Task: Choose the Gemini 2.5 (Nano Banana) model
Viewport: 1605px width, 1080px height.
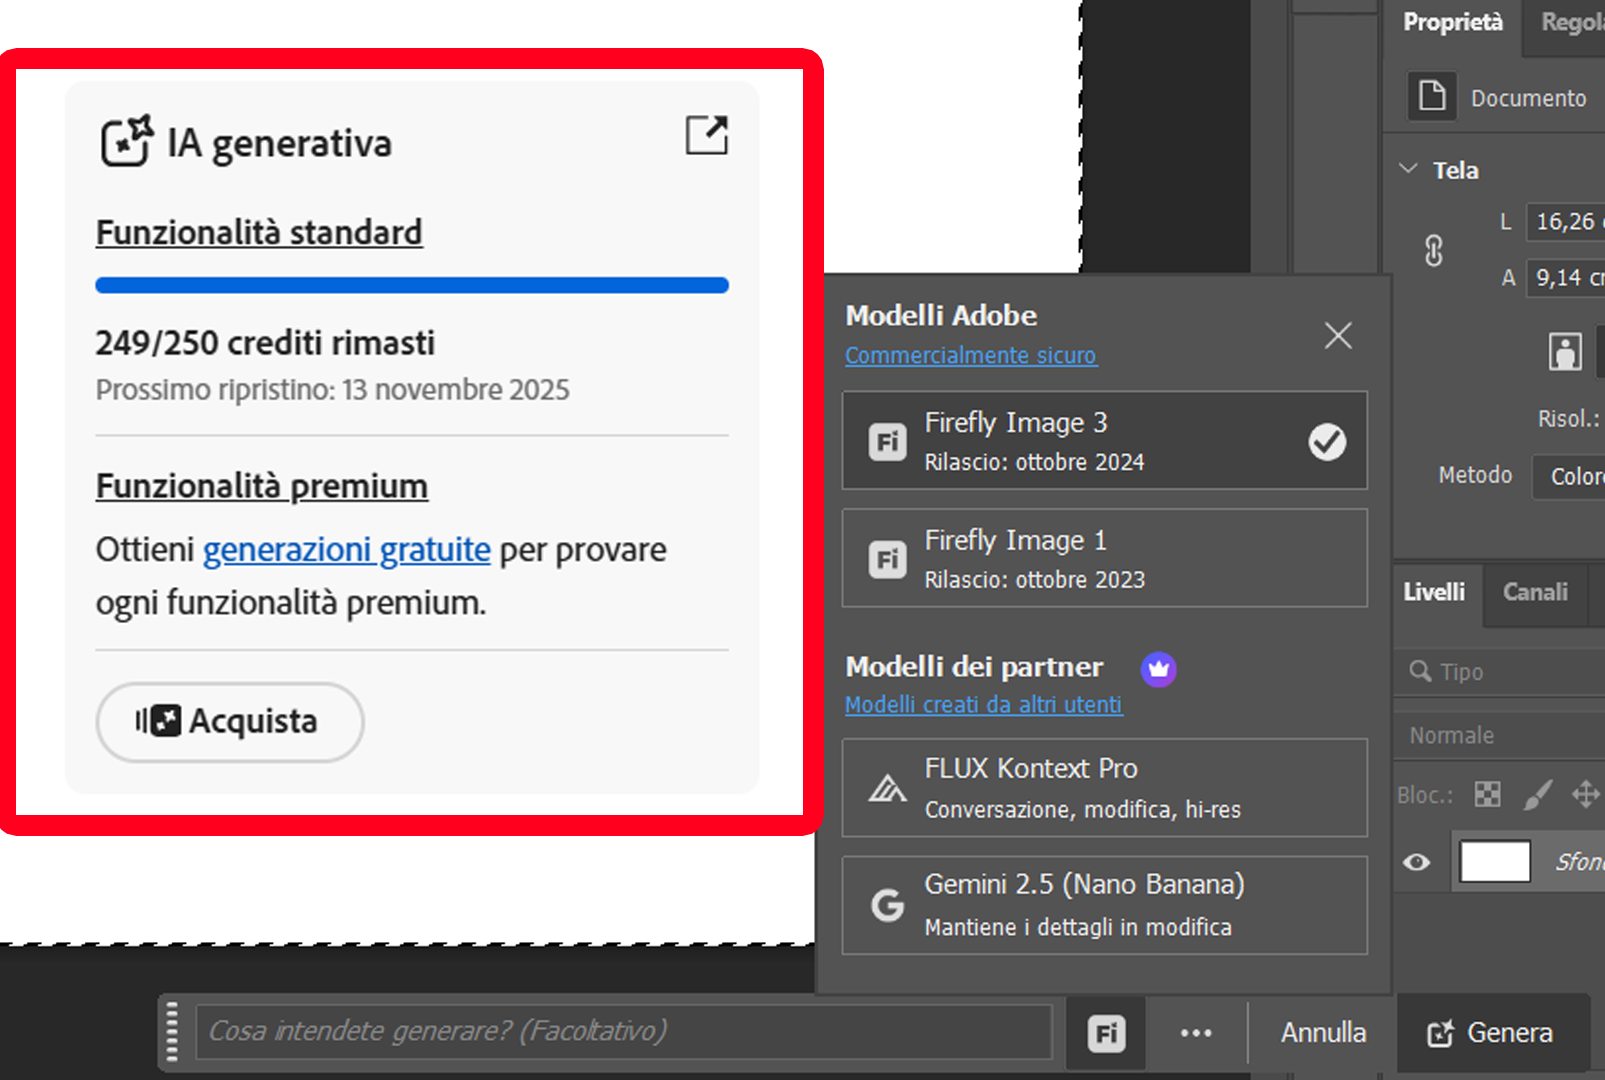Action: pos(1105,905)
